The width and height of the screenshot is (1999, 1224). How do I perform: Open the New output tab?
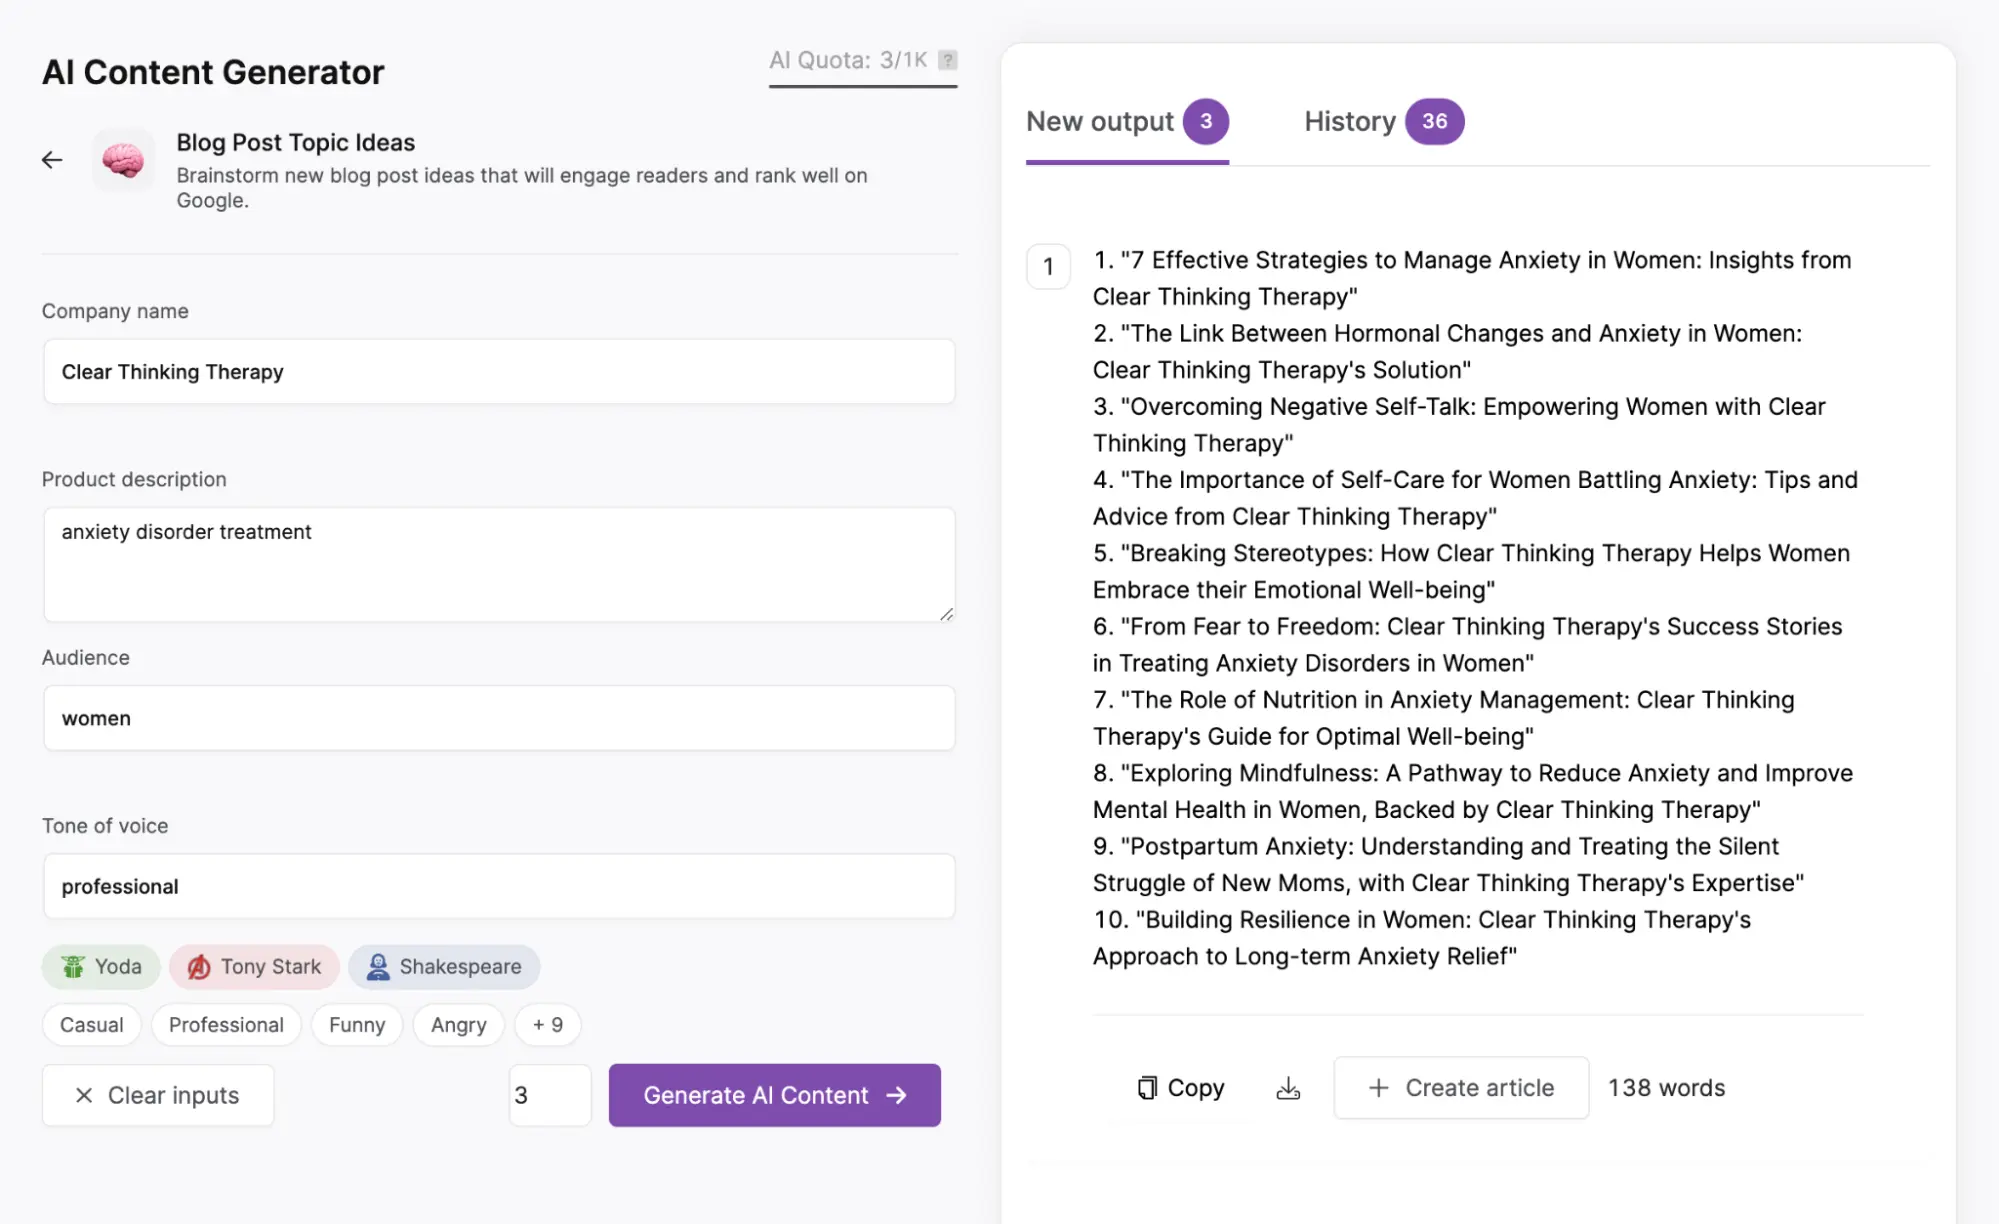click(1126, 122)
